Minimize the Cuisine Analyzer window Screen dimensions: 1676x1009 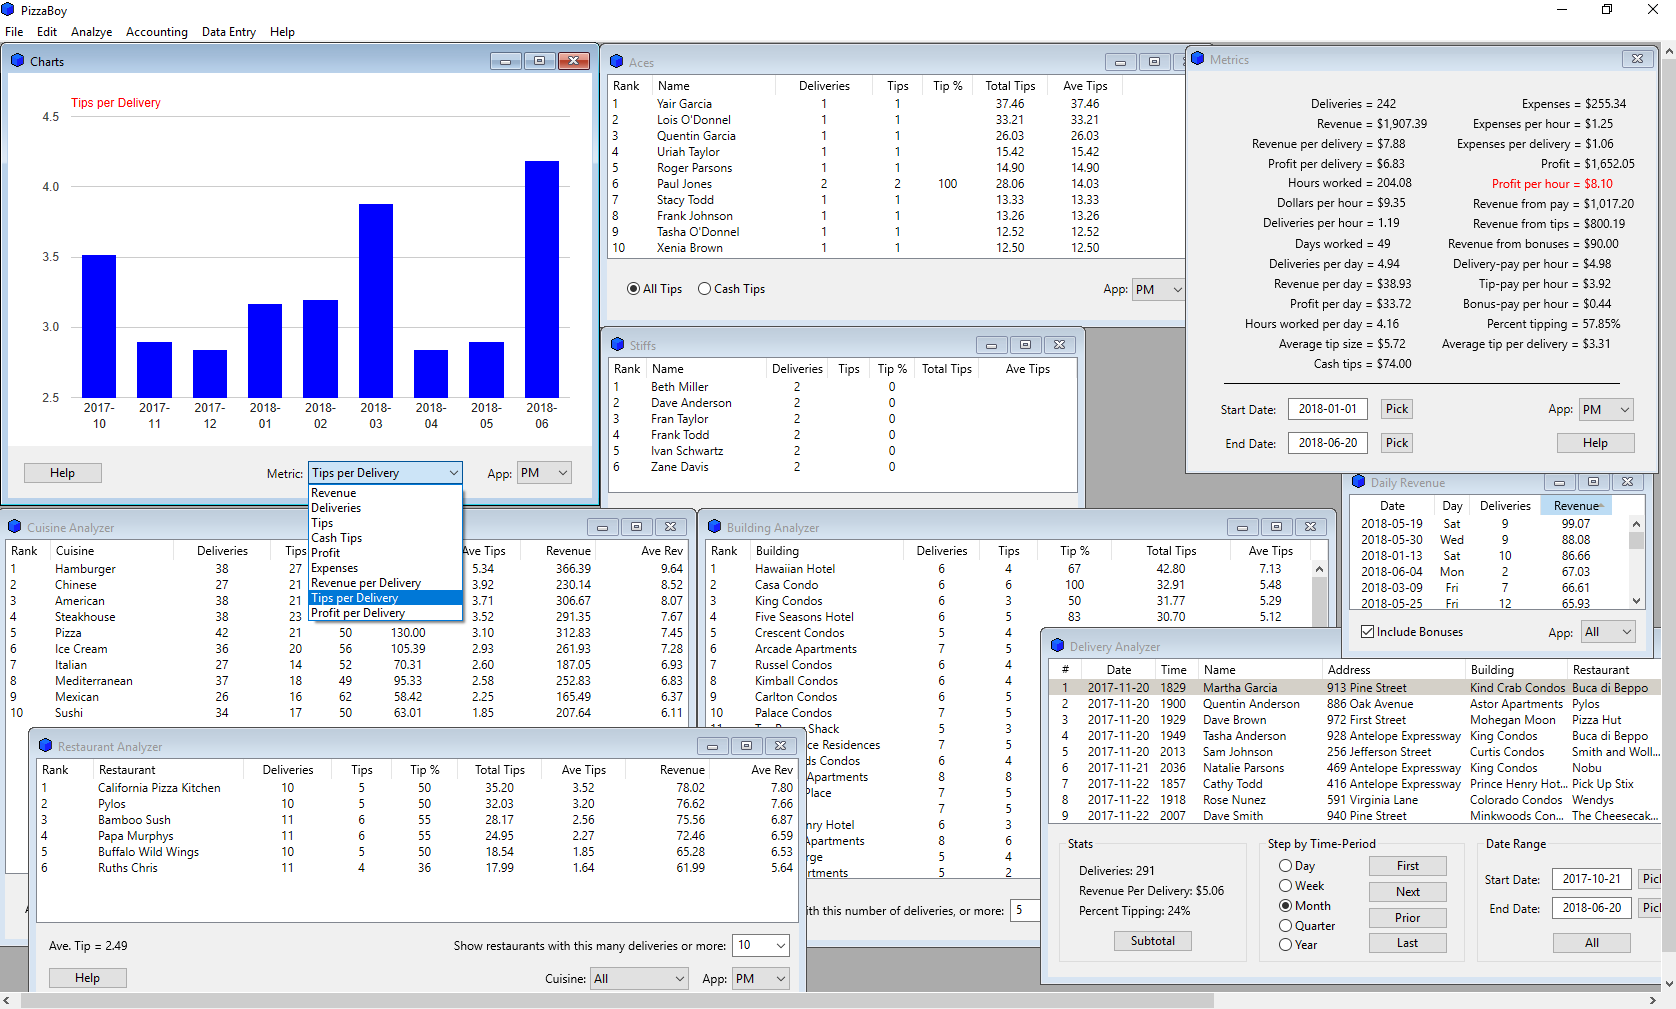602,527
